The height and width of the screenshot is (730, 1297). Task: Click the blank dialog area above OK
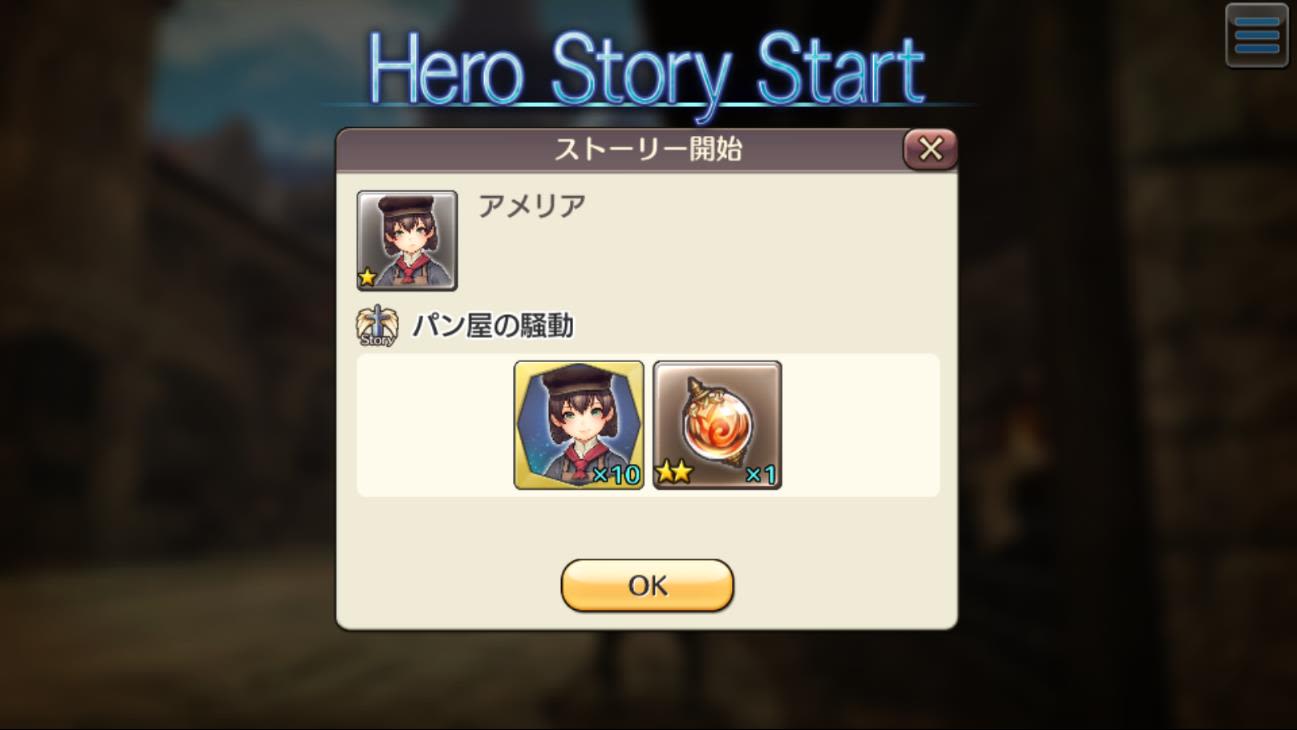tap(647, 527)
